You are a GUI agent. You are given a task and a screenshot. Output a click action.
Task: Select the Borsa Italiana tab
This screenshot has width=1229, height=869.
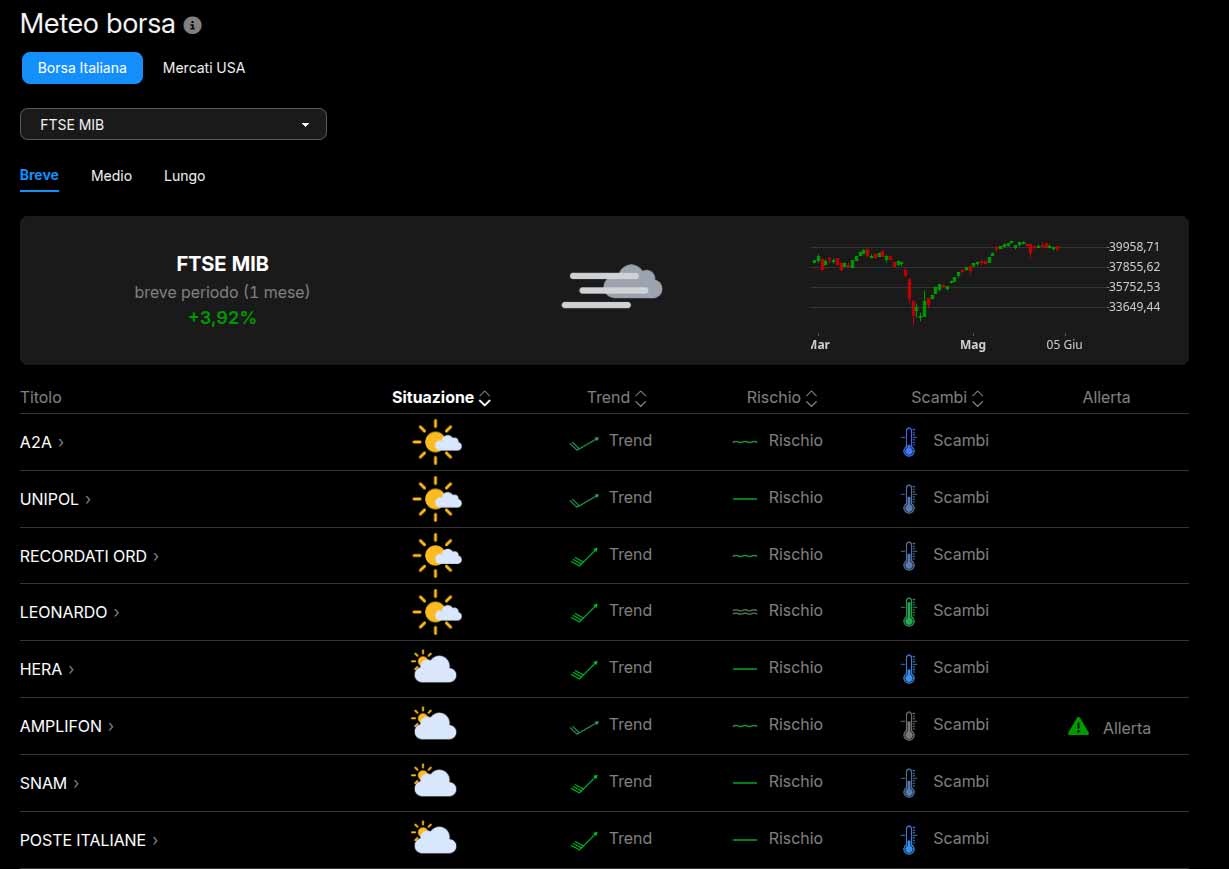click(82, 68)
